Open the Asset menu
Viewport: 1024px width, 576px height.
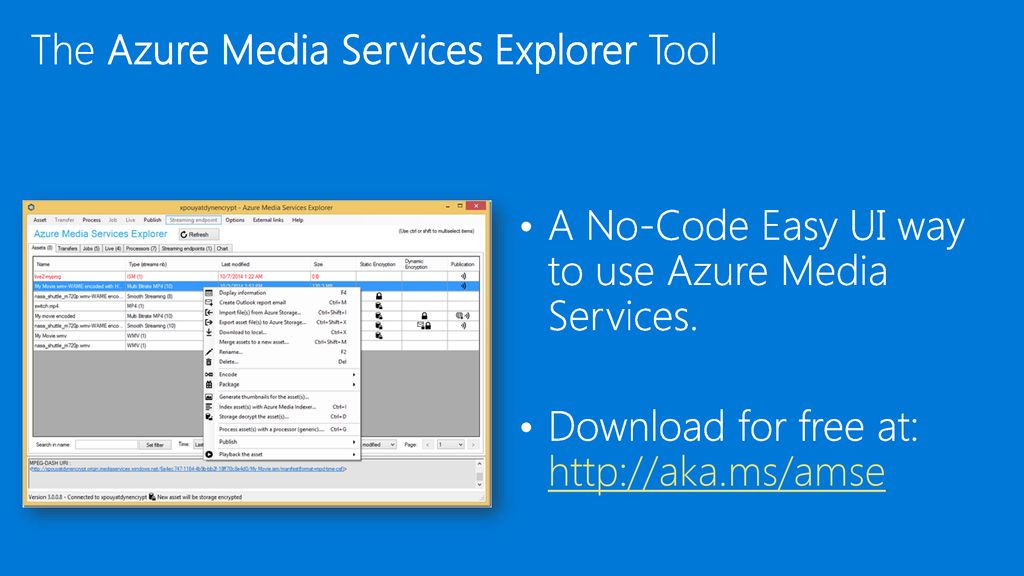pyautogui.click(x=40, y=220)
